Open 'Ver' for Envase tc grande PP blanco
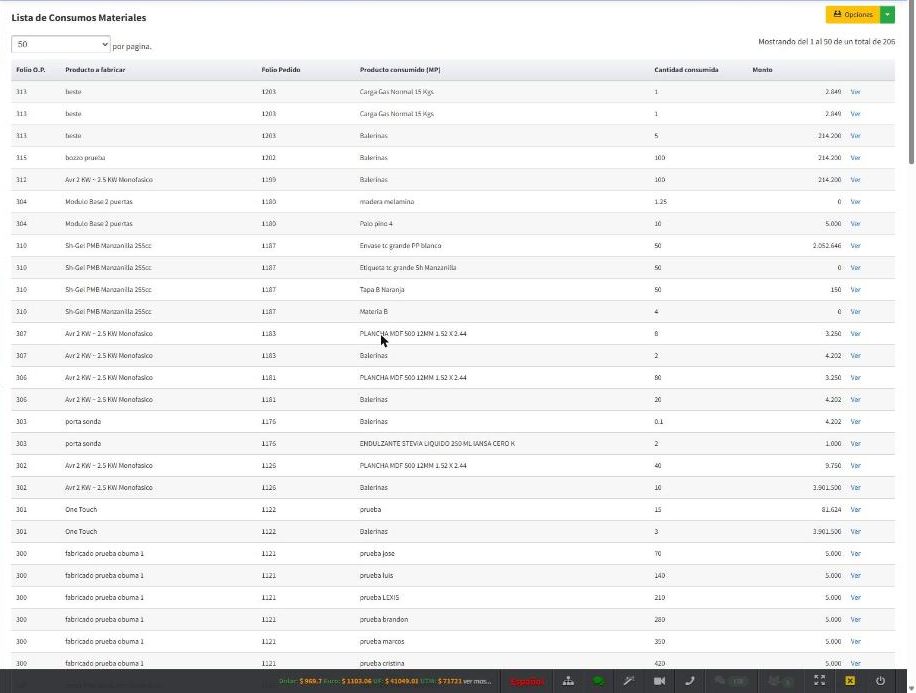The image size is (916, 693). click(855, 245)
